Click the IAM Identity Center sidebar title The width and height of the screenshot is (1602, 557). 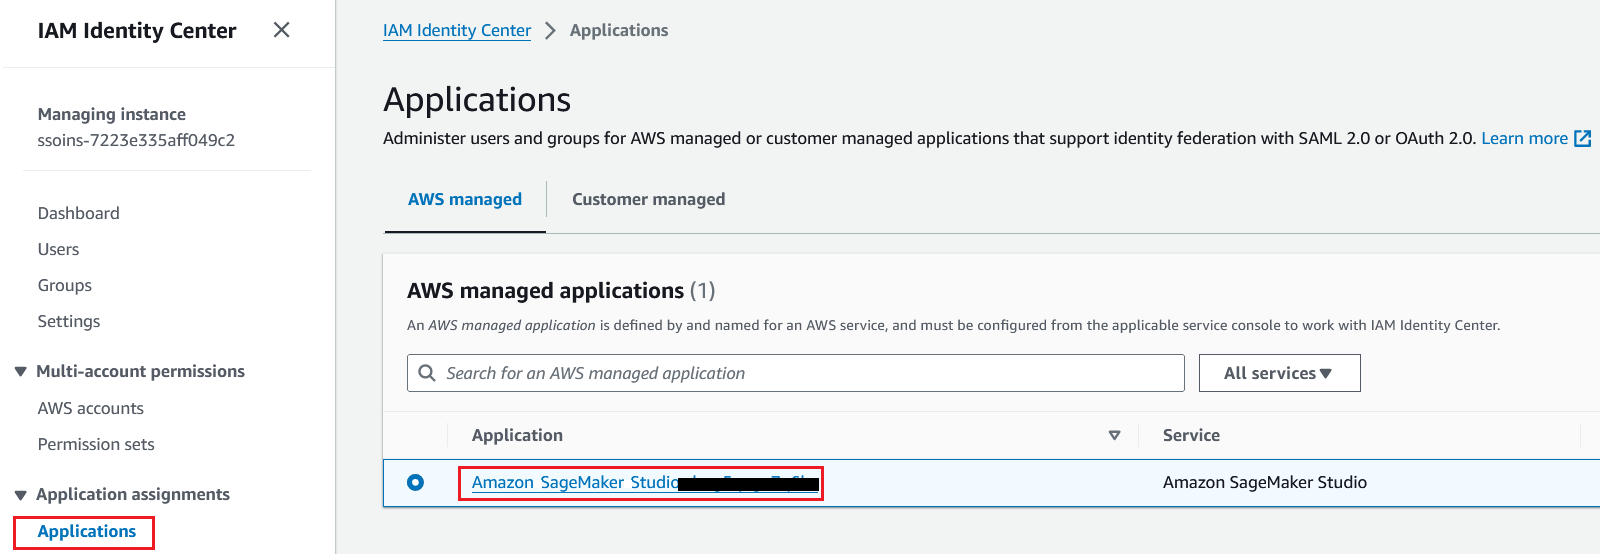137,31
